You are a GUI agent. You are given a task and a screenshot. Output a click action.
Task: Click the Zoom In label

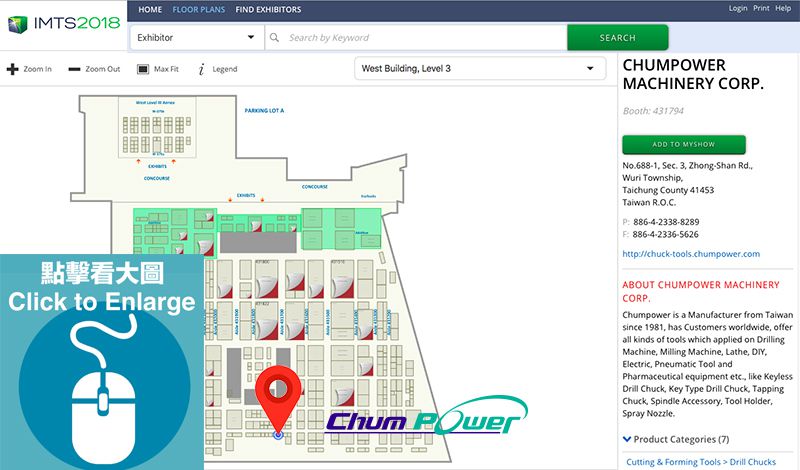[x=37, y=69]
